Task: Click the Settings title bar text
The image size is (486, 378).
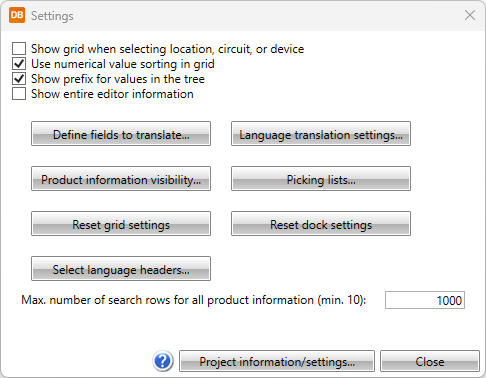Action: point(52,16)
